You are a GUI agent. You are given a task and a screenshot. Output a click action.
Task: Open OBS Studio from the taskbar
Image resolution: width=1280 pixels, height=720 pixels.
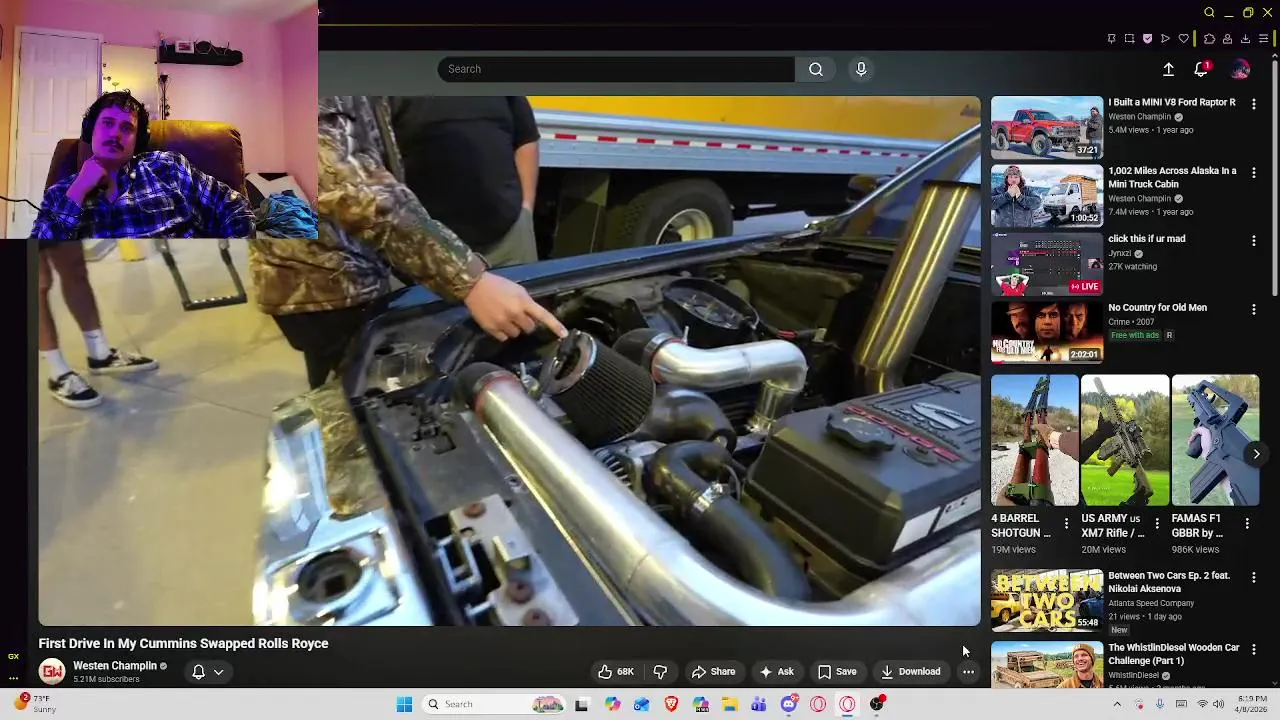coord(877,704)
